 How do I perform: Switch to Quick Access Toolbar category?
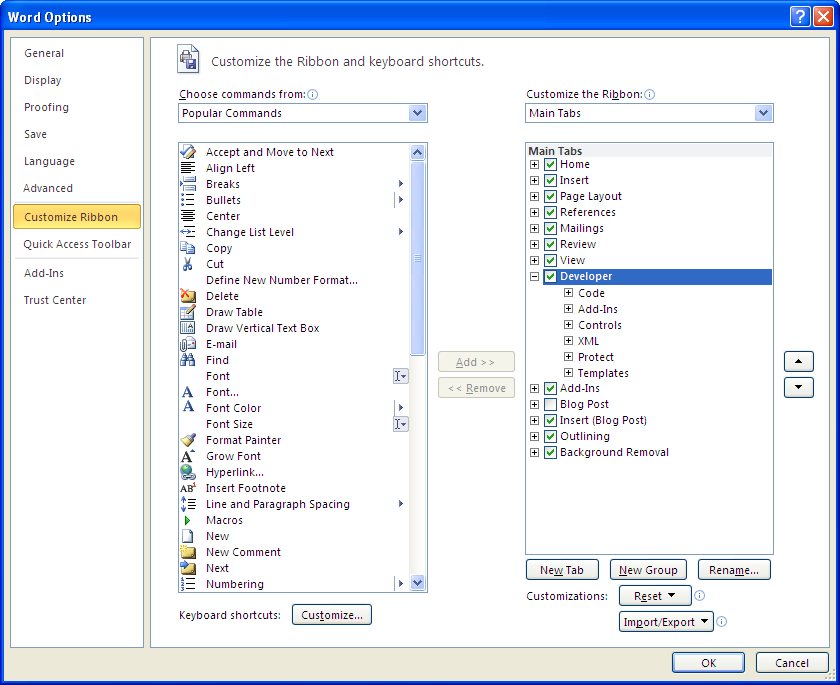point(77,244)
